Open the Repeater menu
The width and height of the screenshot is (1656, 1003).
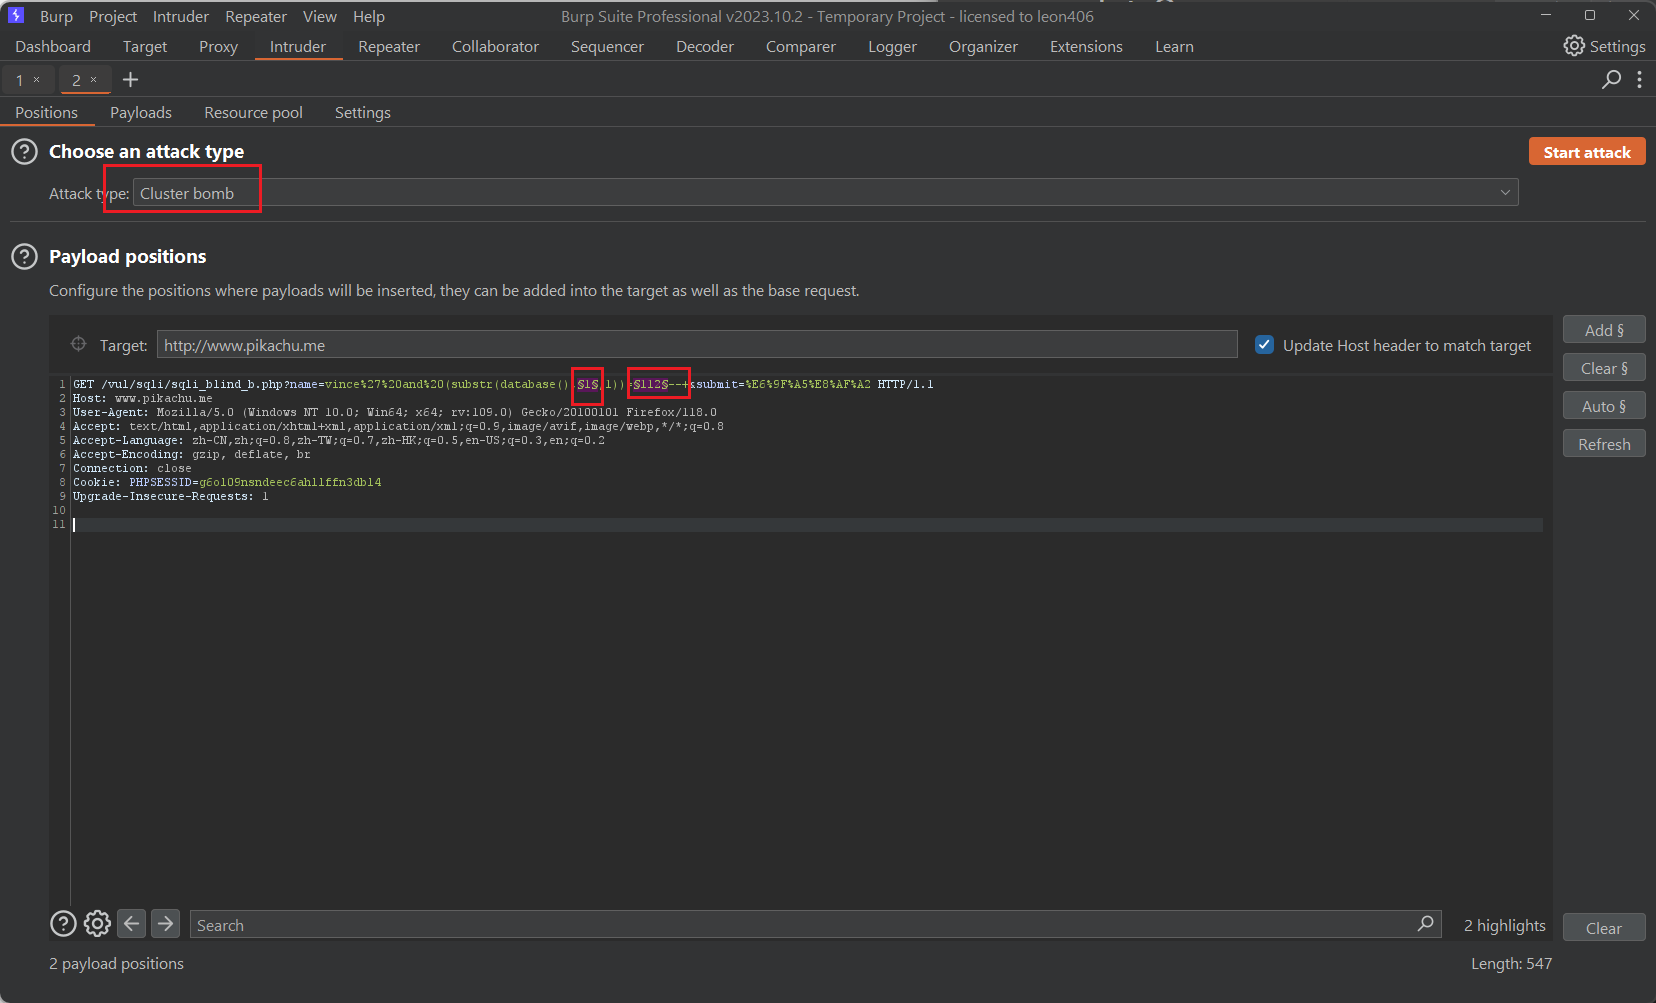point(256,16)
